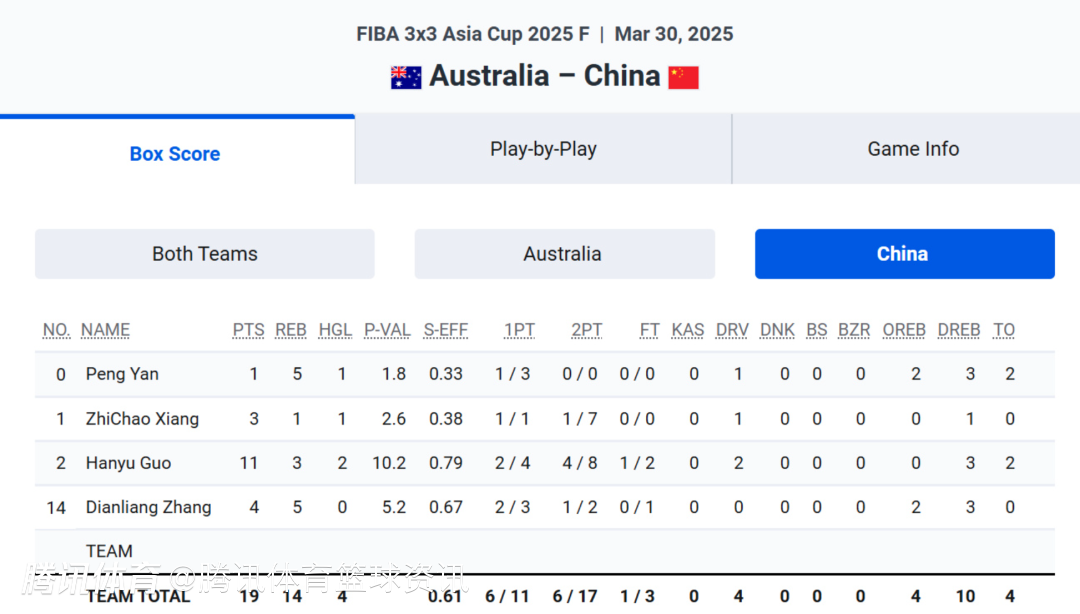Viewport: 1080px width, 614px height.
Task: Click the China flag icon
Action: tap(684, 77)
